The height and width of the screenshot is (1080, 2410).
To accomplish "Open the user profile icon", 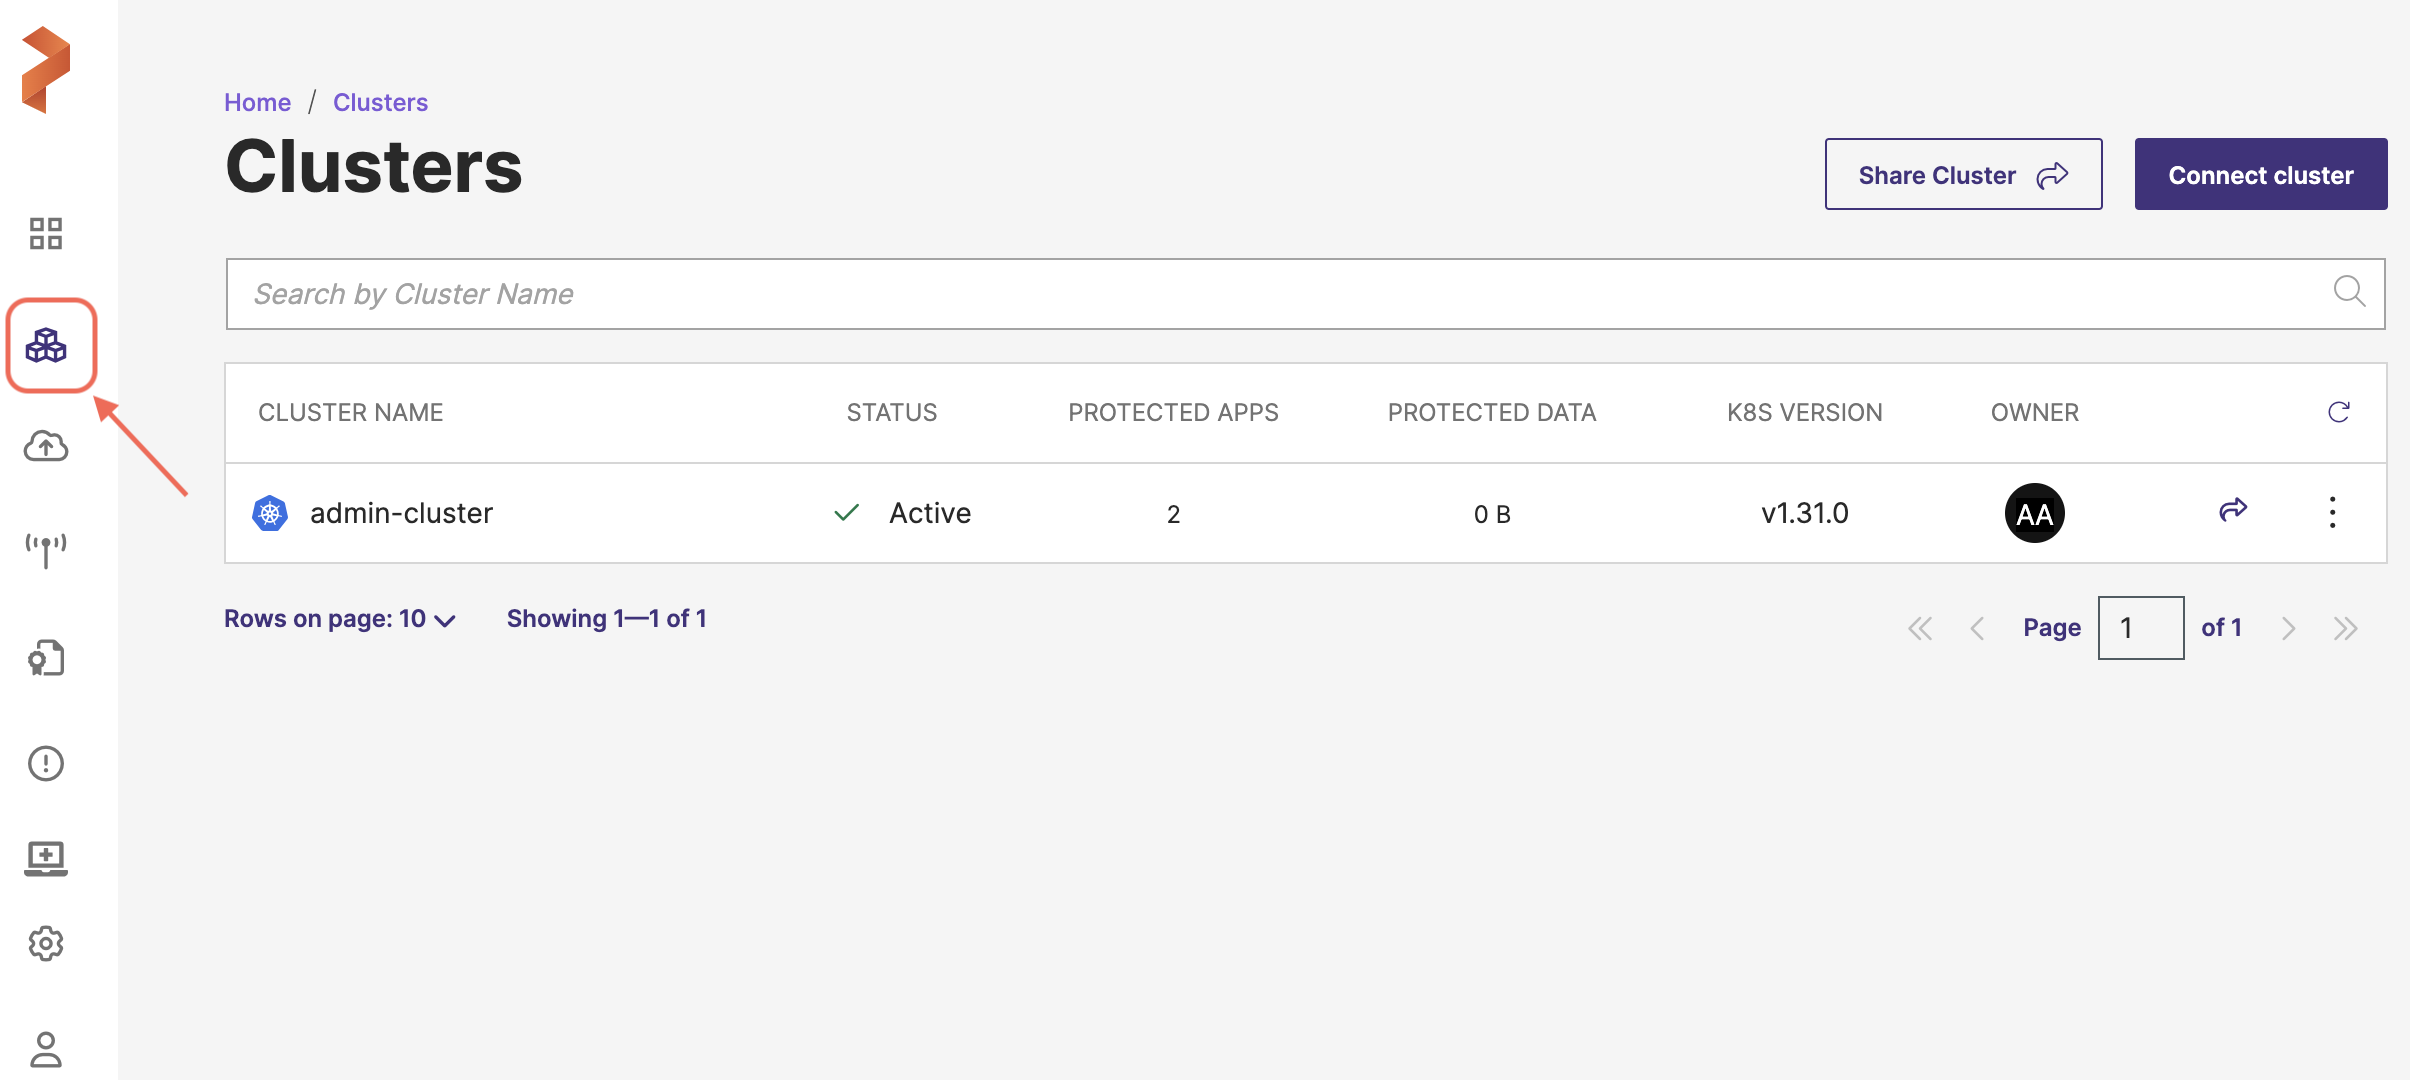I will [x=46, y=1049].
